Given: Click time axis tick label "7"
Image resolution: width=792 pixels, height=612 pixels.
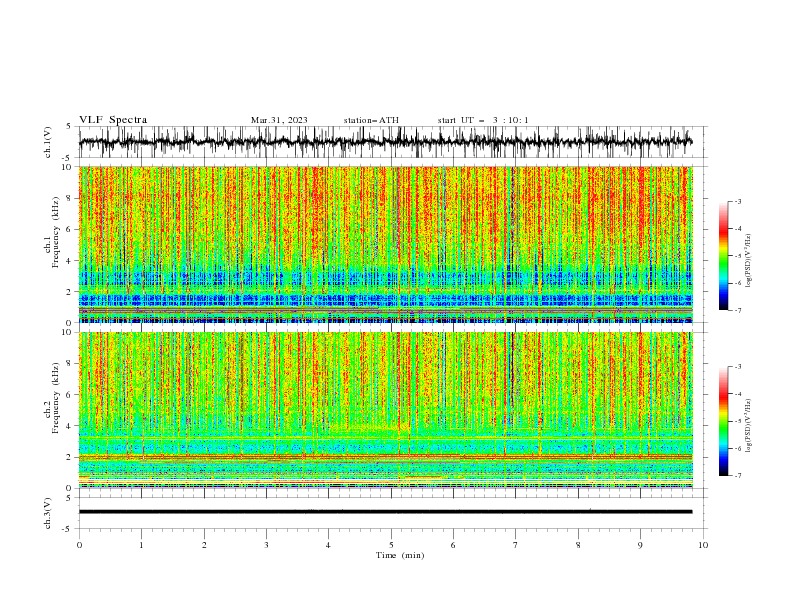Looking at the screenshot, I should coord(516,545).
